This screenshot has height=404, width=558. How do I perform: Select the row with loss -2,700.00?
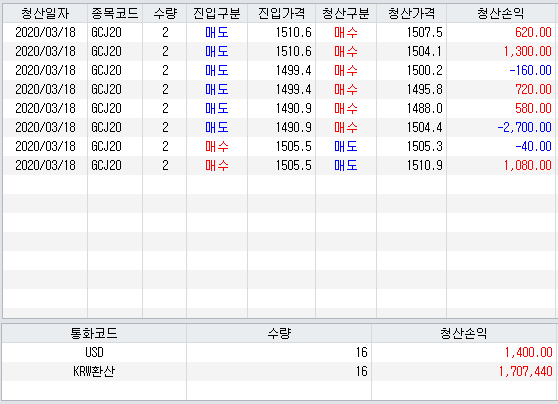click(x=279, y=127)
